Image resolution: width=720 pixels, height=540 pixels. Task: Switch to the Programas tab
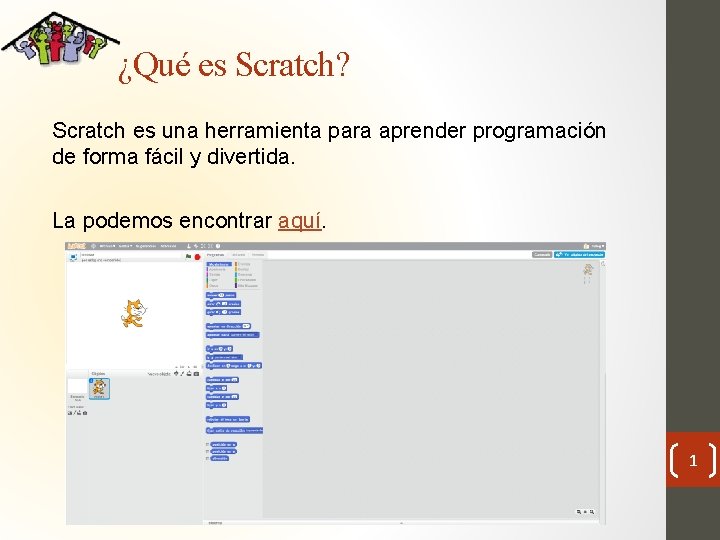click(x=215, y=255)
